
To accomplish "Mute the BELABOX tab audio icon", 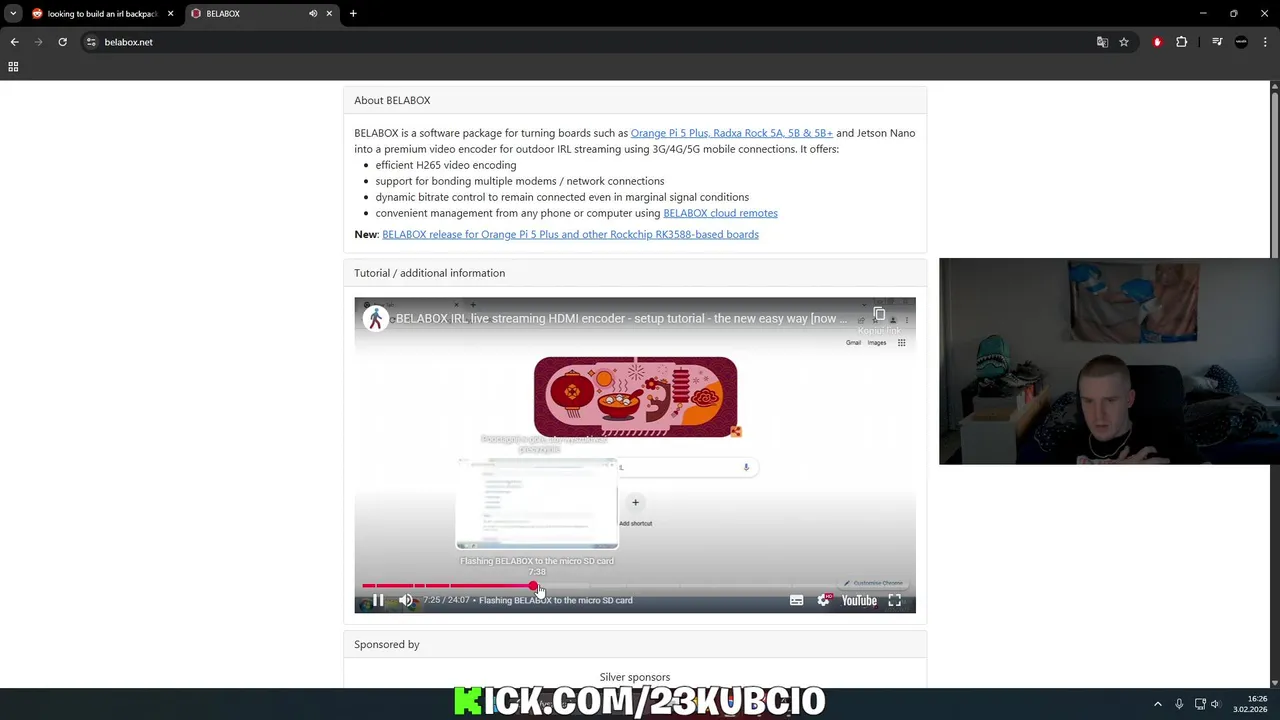I will tap(313, 14).
